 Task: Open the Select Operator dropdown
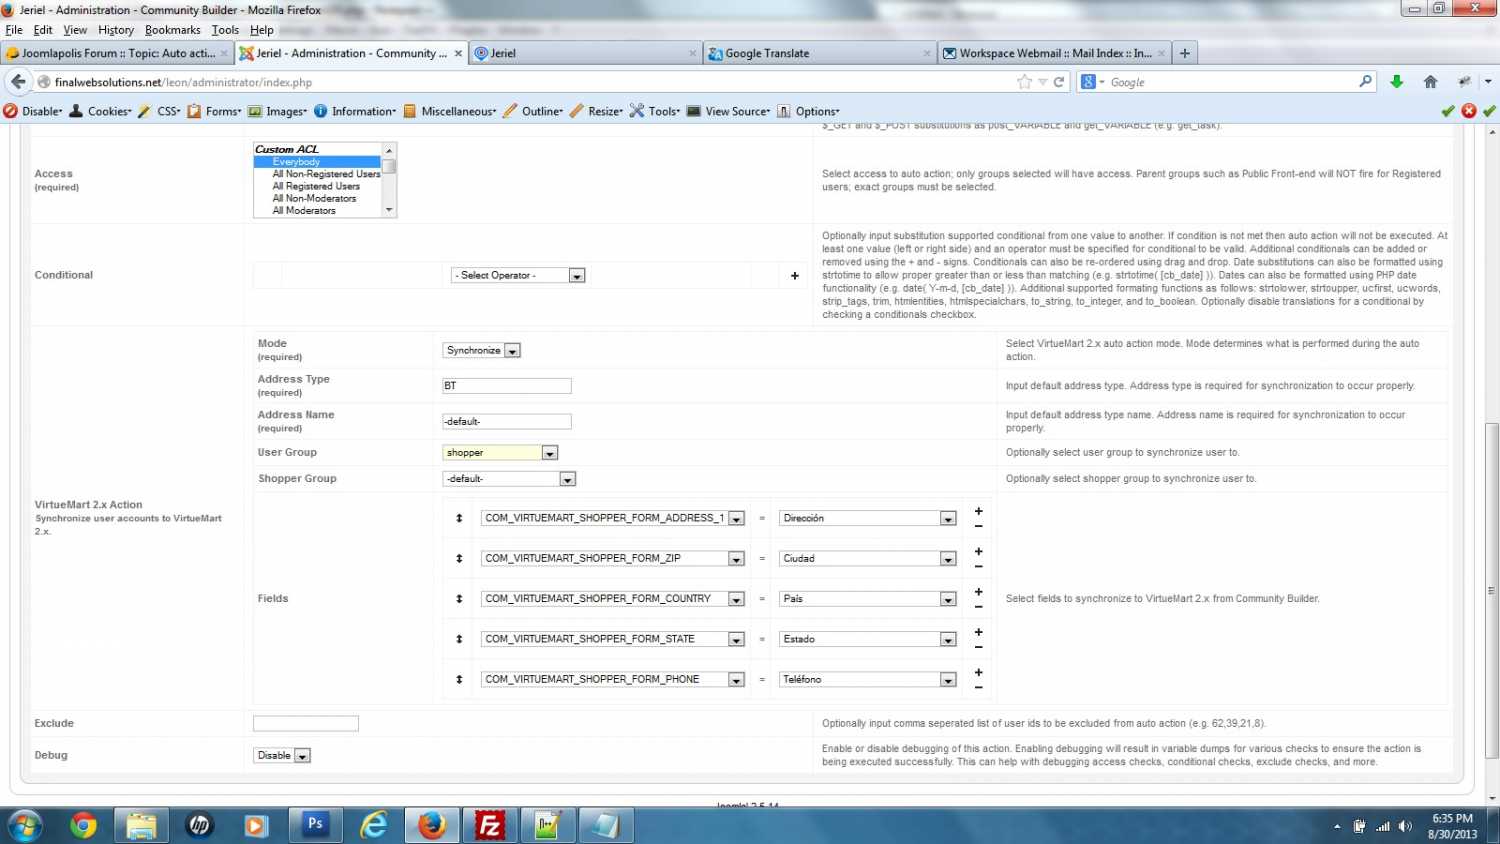pyautogui.click(x=519, y=275)
